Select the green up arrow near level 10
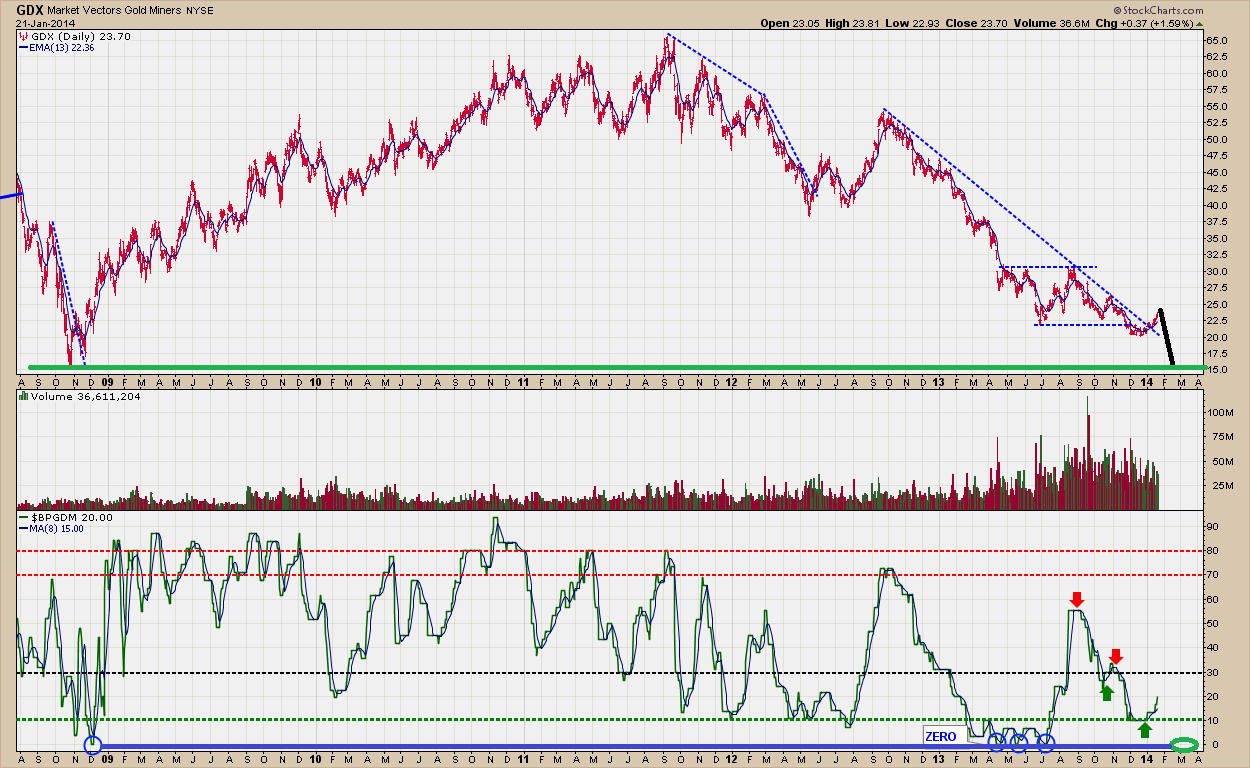 click(1145, 729)
